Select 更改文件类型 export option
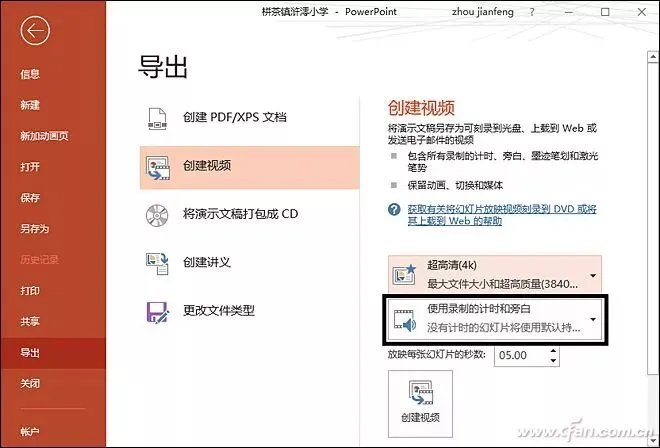 point(250,311)
